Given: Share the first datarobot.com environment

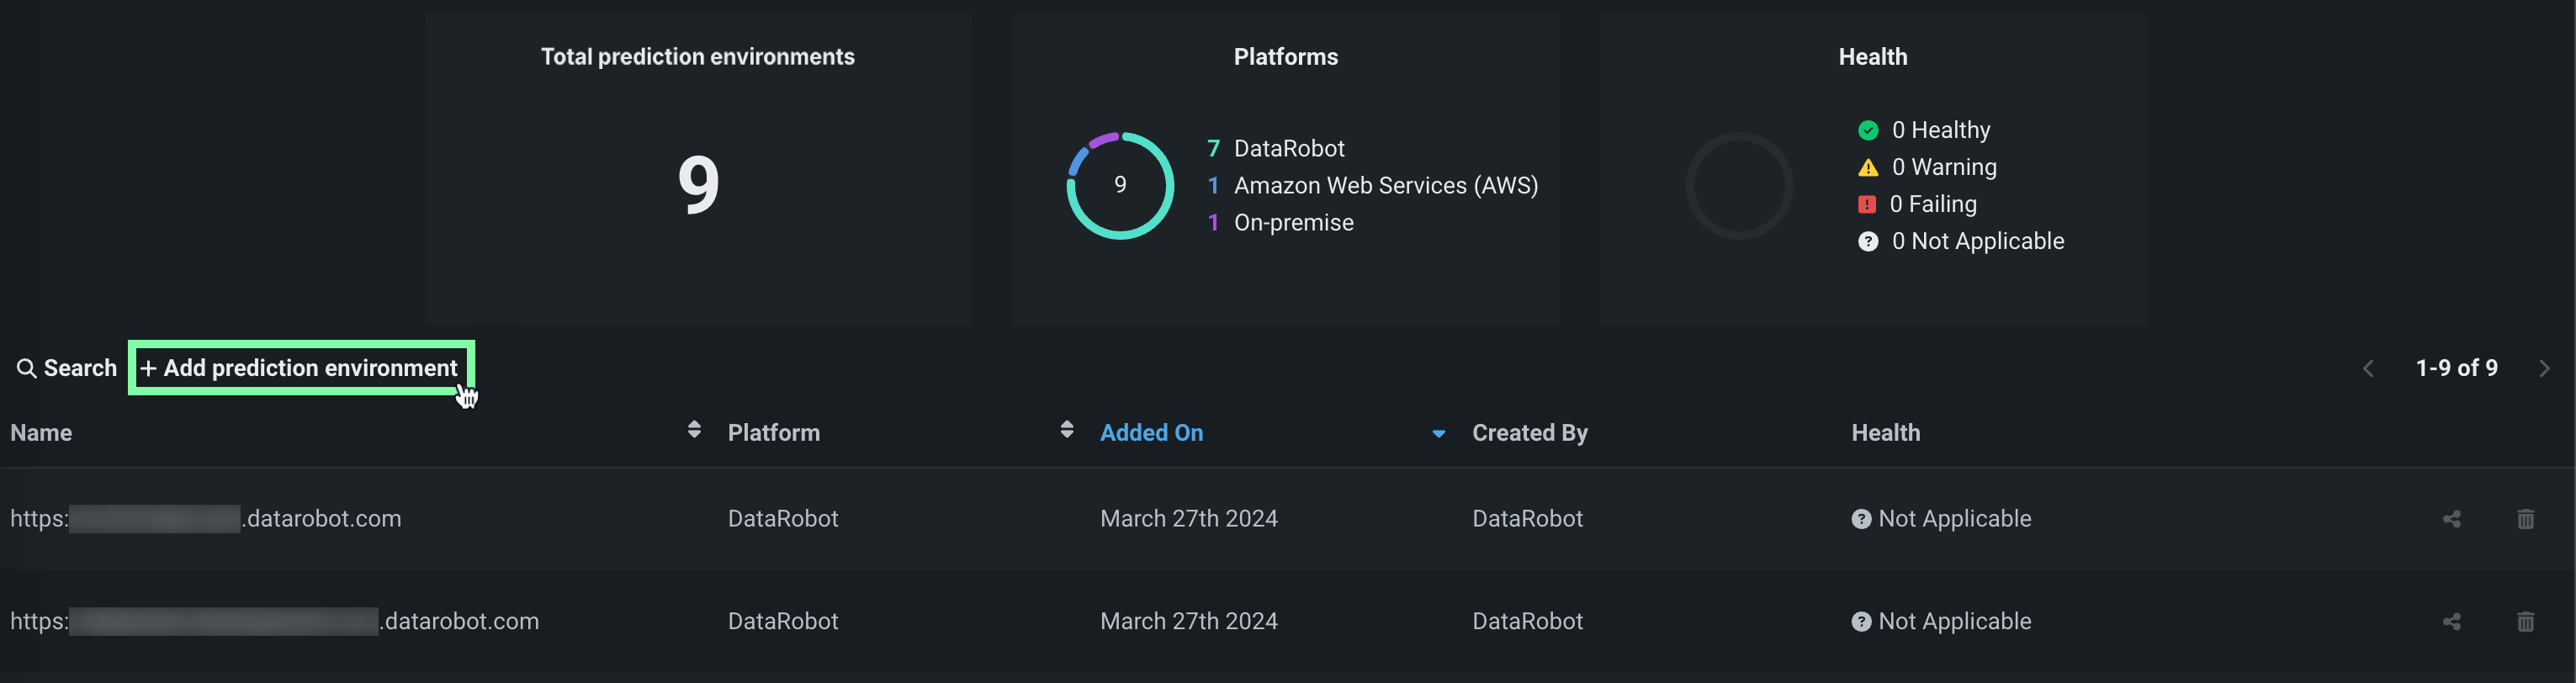Looking at the screenshot, I should coord(2451,519).
